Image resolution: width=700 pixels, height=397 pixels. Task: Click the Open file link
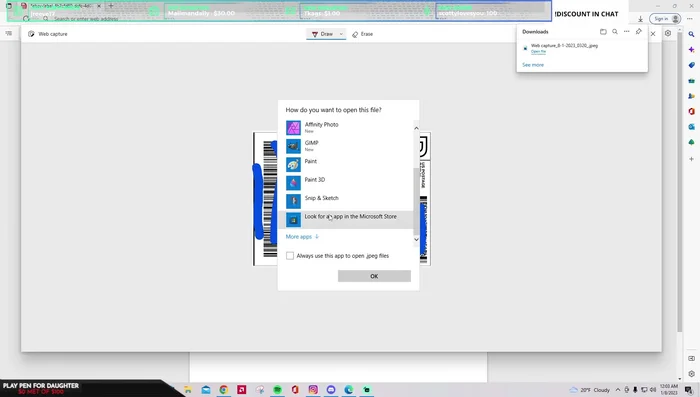click(x=538, y=51)
